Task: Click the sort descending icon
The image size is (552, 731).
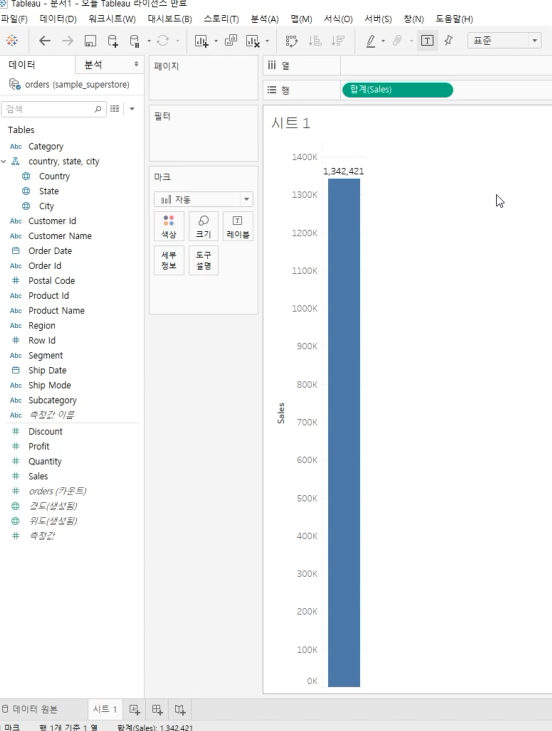Action: coord(338,41)
